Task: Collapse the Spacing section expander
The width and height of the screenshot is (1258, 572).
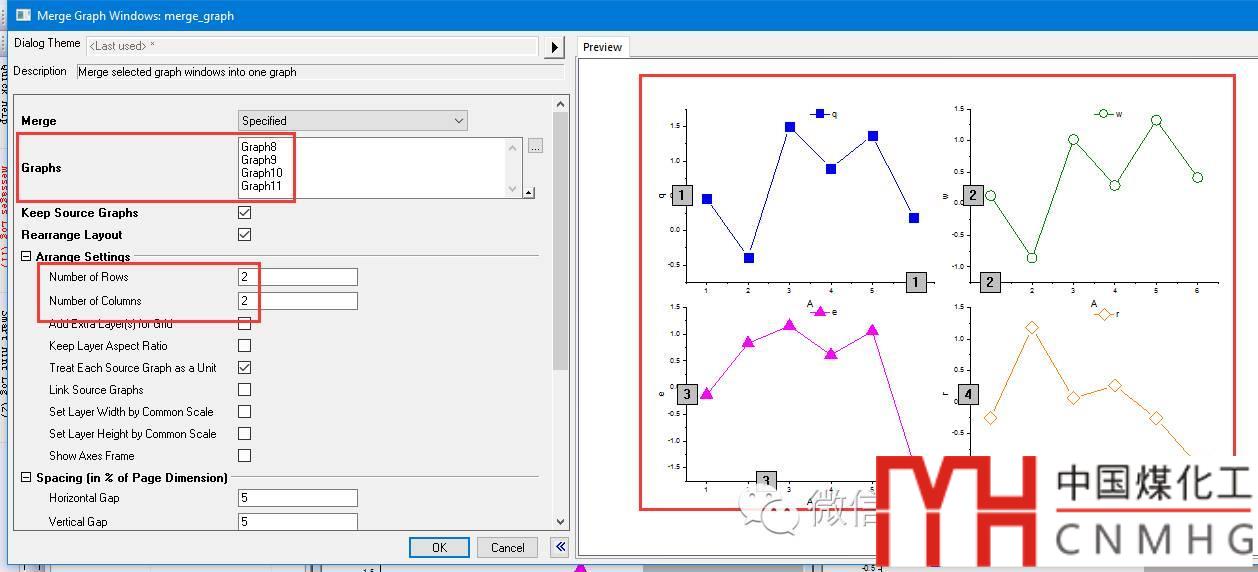Action: [x=26, y=478]
